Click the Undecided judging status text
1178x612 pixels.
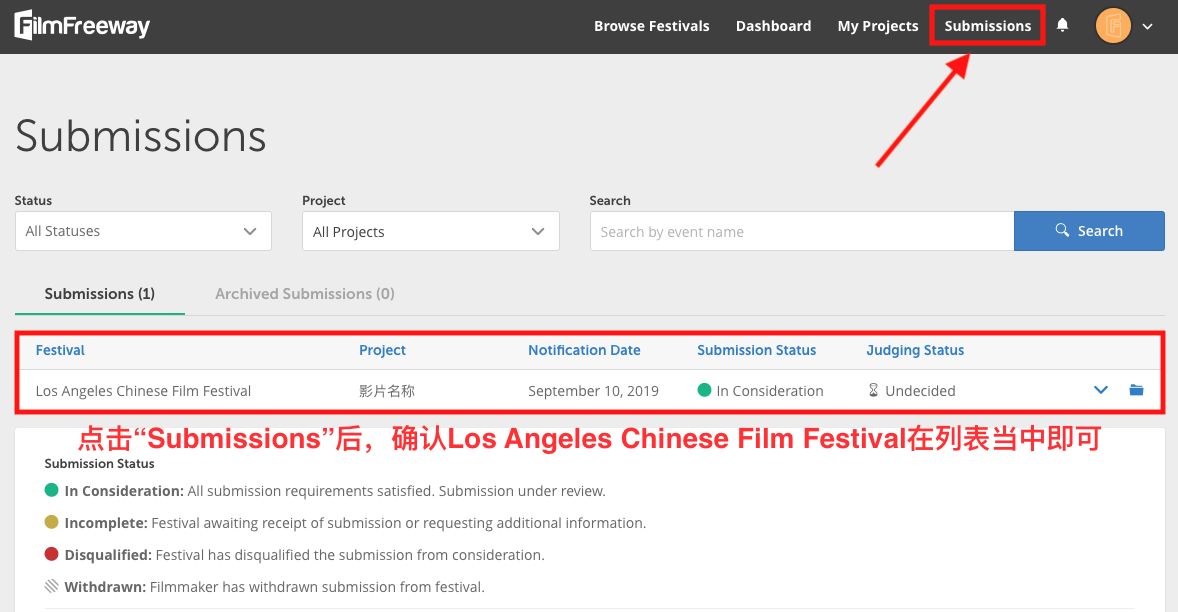tap(920, 391)
